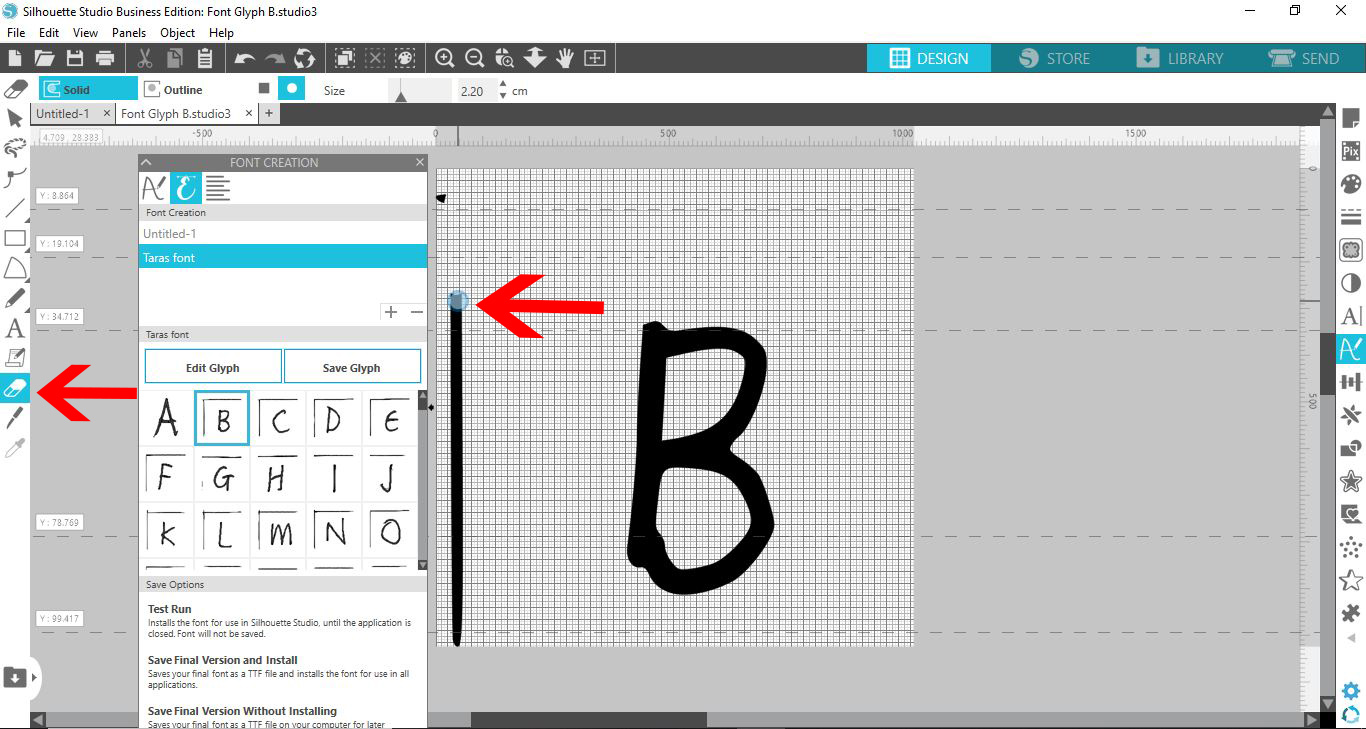1366x729 pixels.
Task: Click the DESIGN tab button
Action: tap(929, 58)
